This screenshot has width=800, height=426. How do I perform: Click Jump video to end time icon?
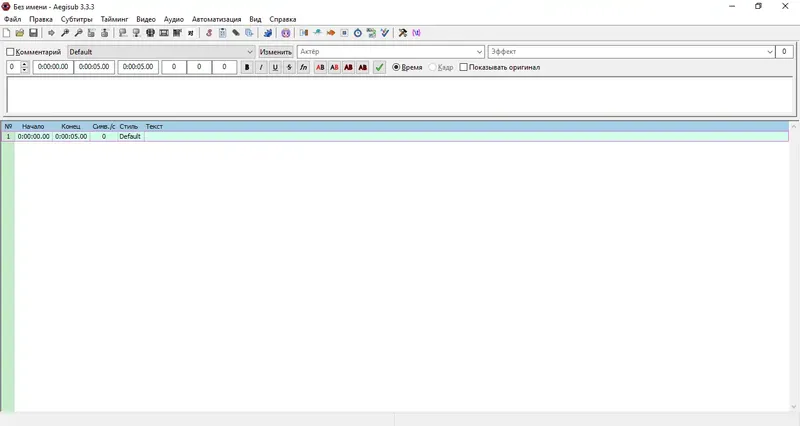click(105, 33)
